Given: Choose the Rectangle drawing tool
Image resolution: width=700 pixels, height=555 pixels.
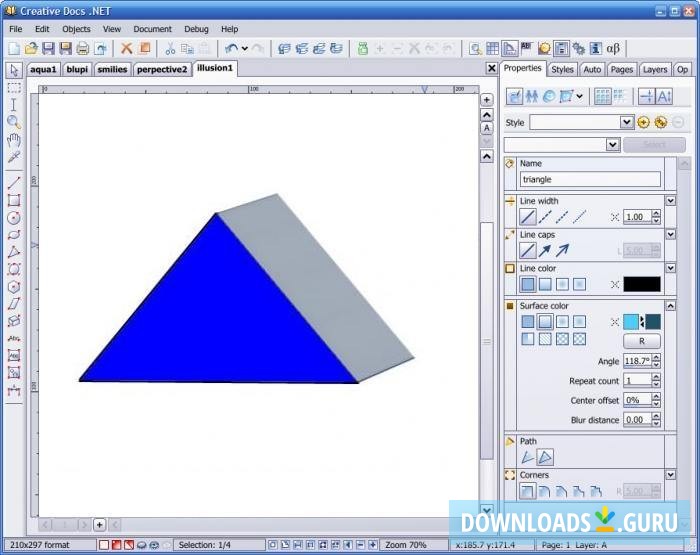Looking at the screenshot, I should coord(14,200).
